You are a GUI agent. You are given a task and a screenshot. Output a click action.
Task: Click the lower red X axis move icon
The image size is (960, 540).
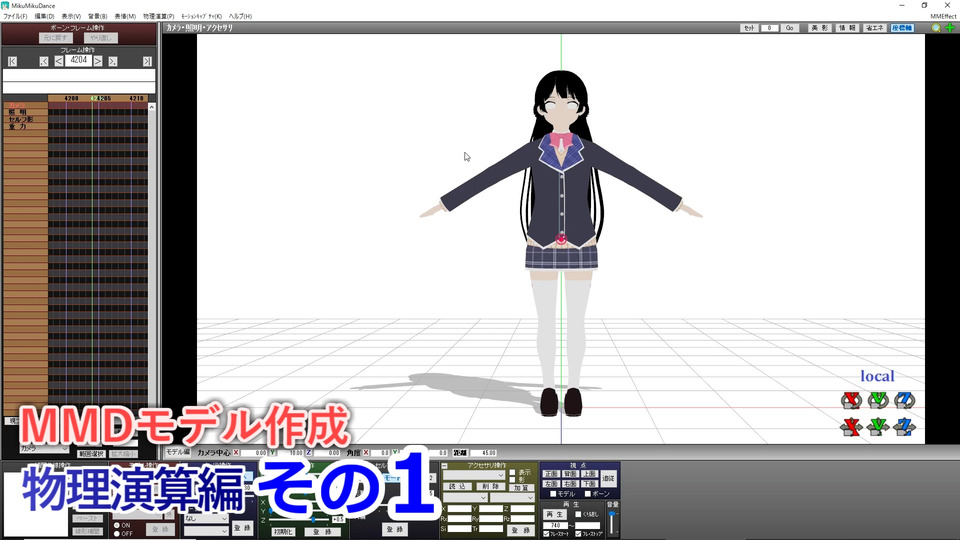(851, 427)
